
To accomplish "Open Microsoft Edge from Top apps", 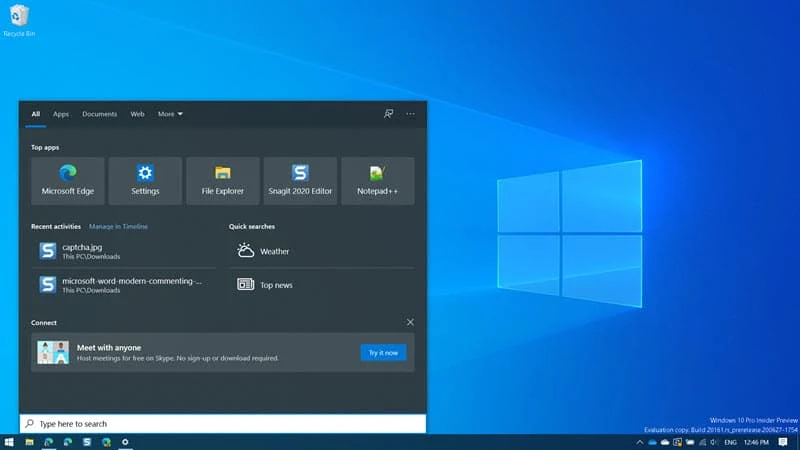I will (x=68, y=181).
